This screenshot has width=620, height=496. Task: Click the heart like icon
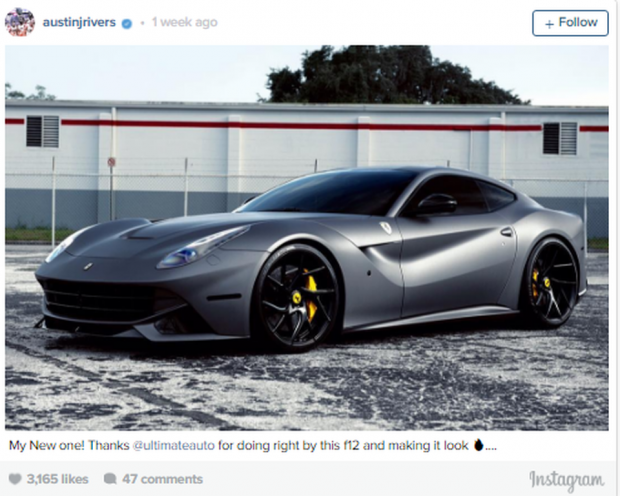click(x=15, y=479)
